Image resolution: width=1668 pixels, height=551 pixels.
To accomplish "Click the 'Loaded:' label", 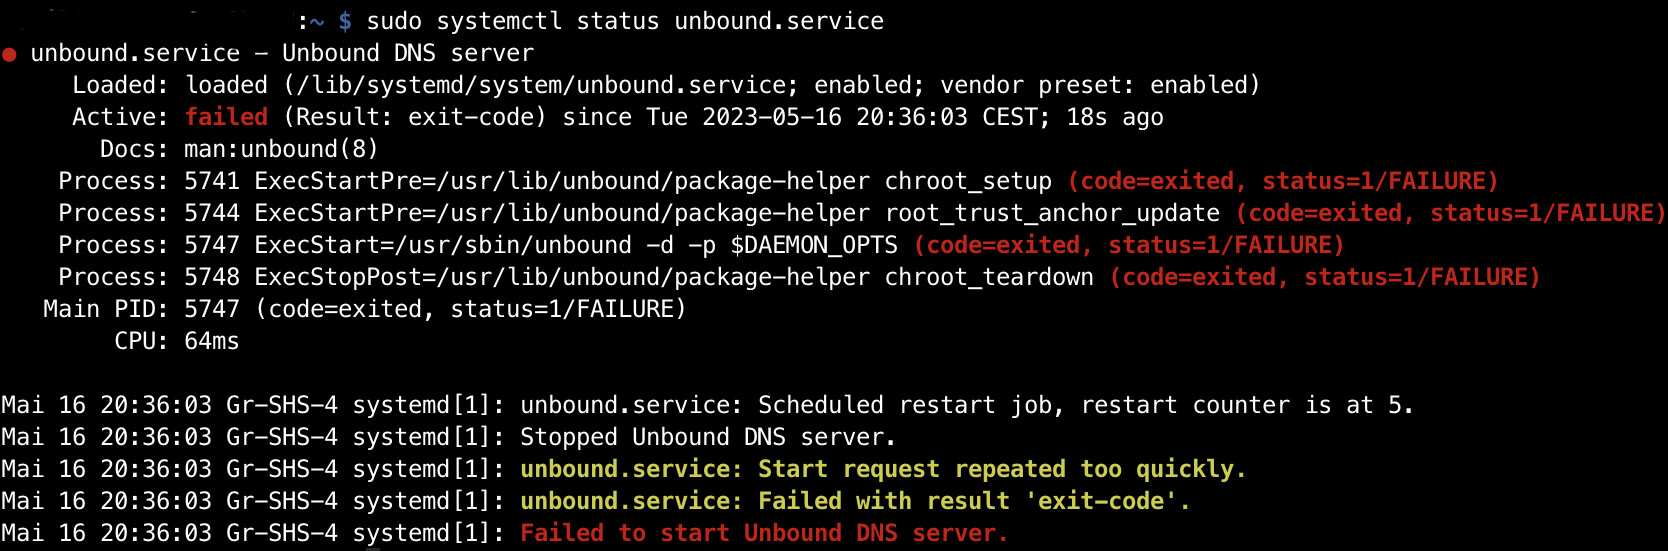I will coord(121,85).
